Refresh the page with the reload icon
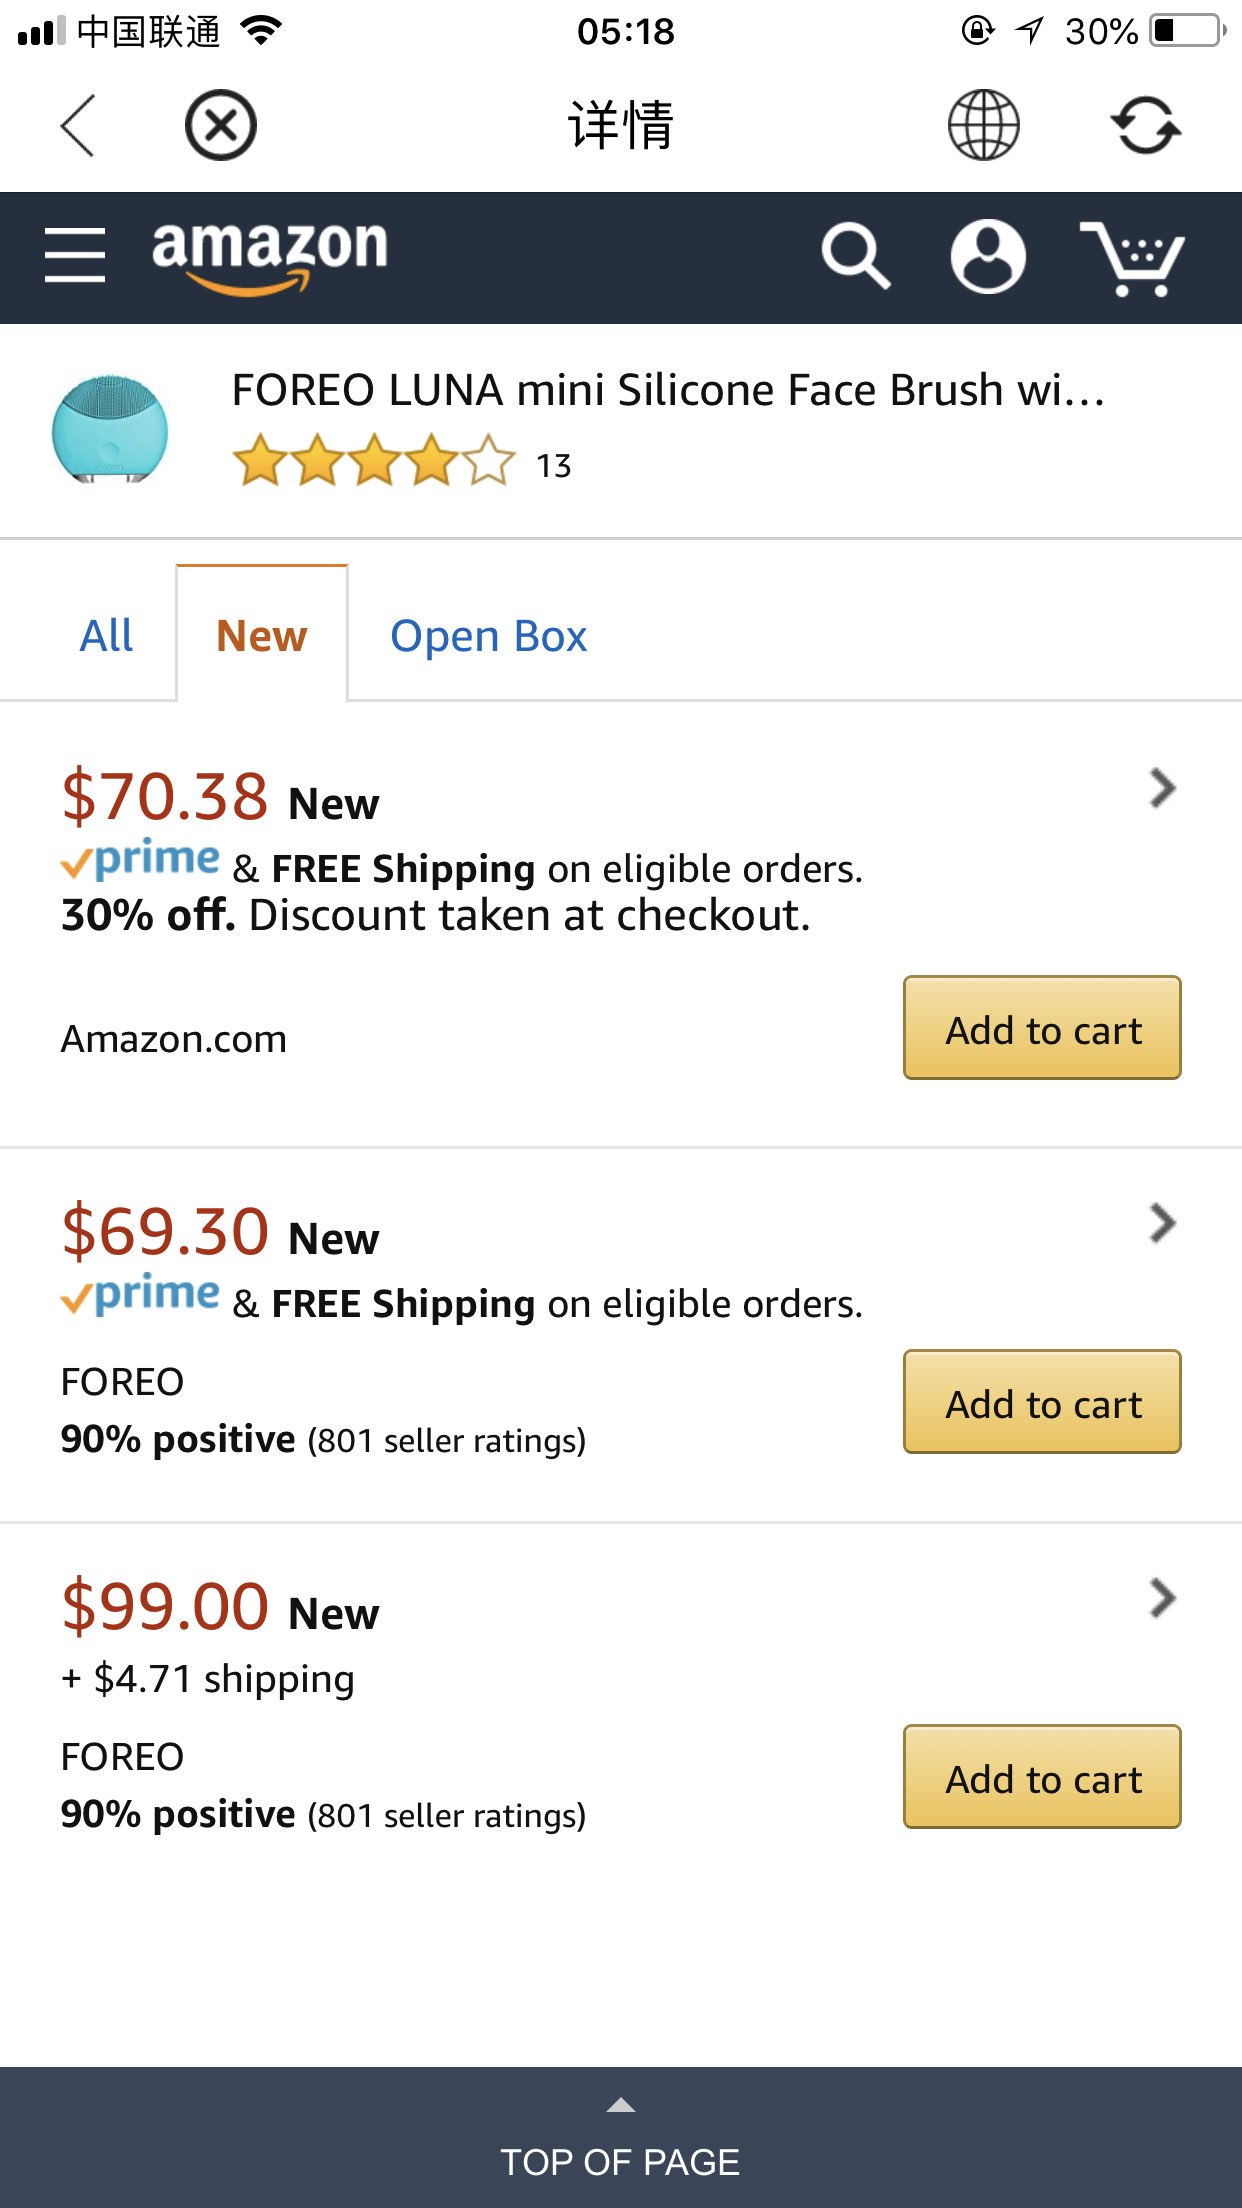The width and height of the screenshot is (1242, 2208). click(x=1145, y=126)
